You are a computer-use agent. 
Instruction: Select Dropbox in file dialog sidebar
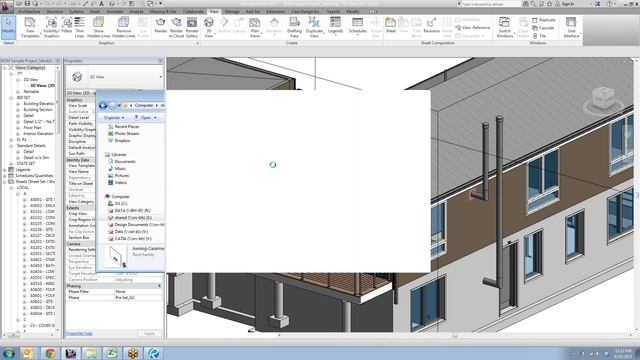119,140
